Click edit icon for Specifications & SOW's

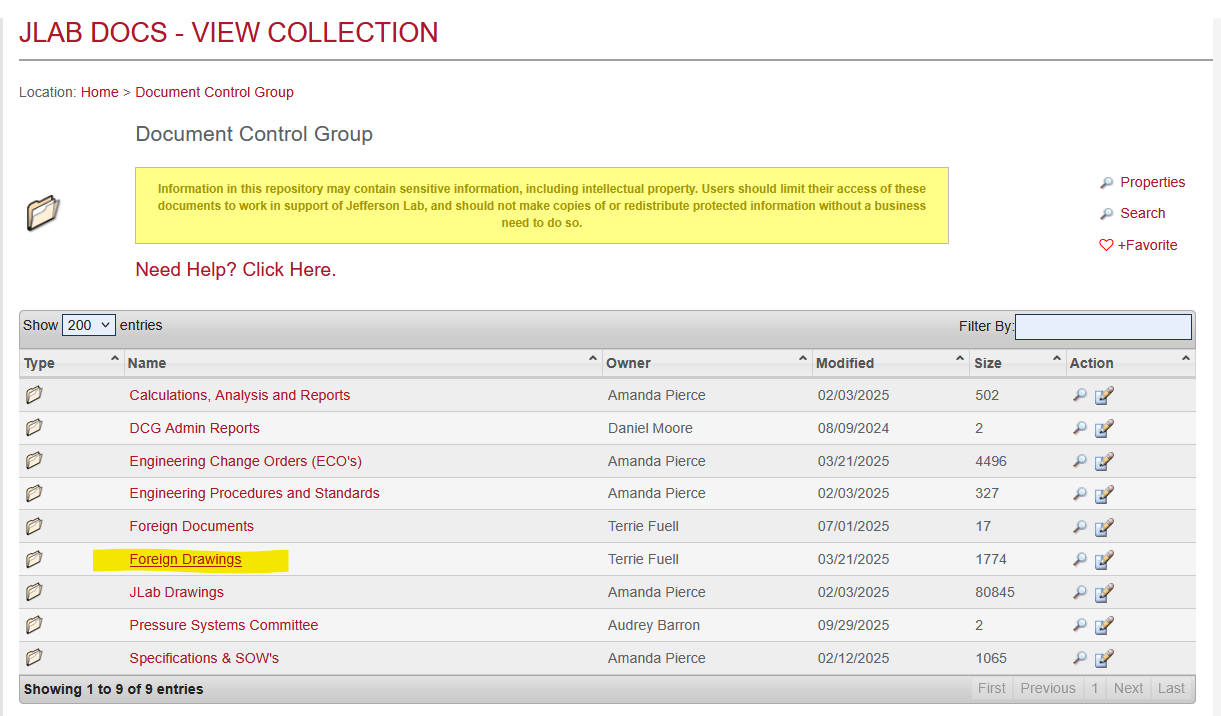pos(1104,659)
